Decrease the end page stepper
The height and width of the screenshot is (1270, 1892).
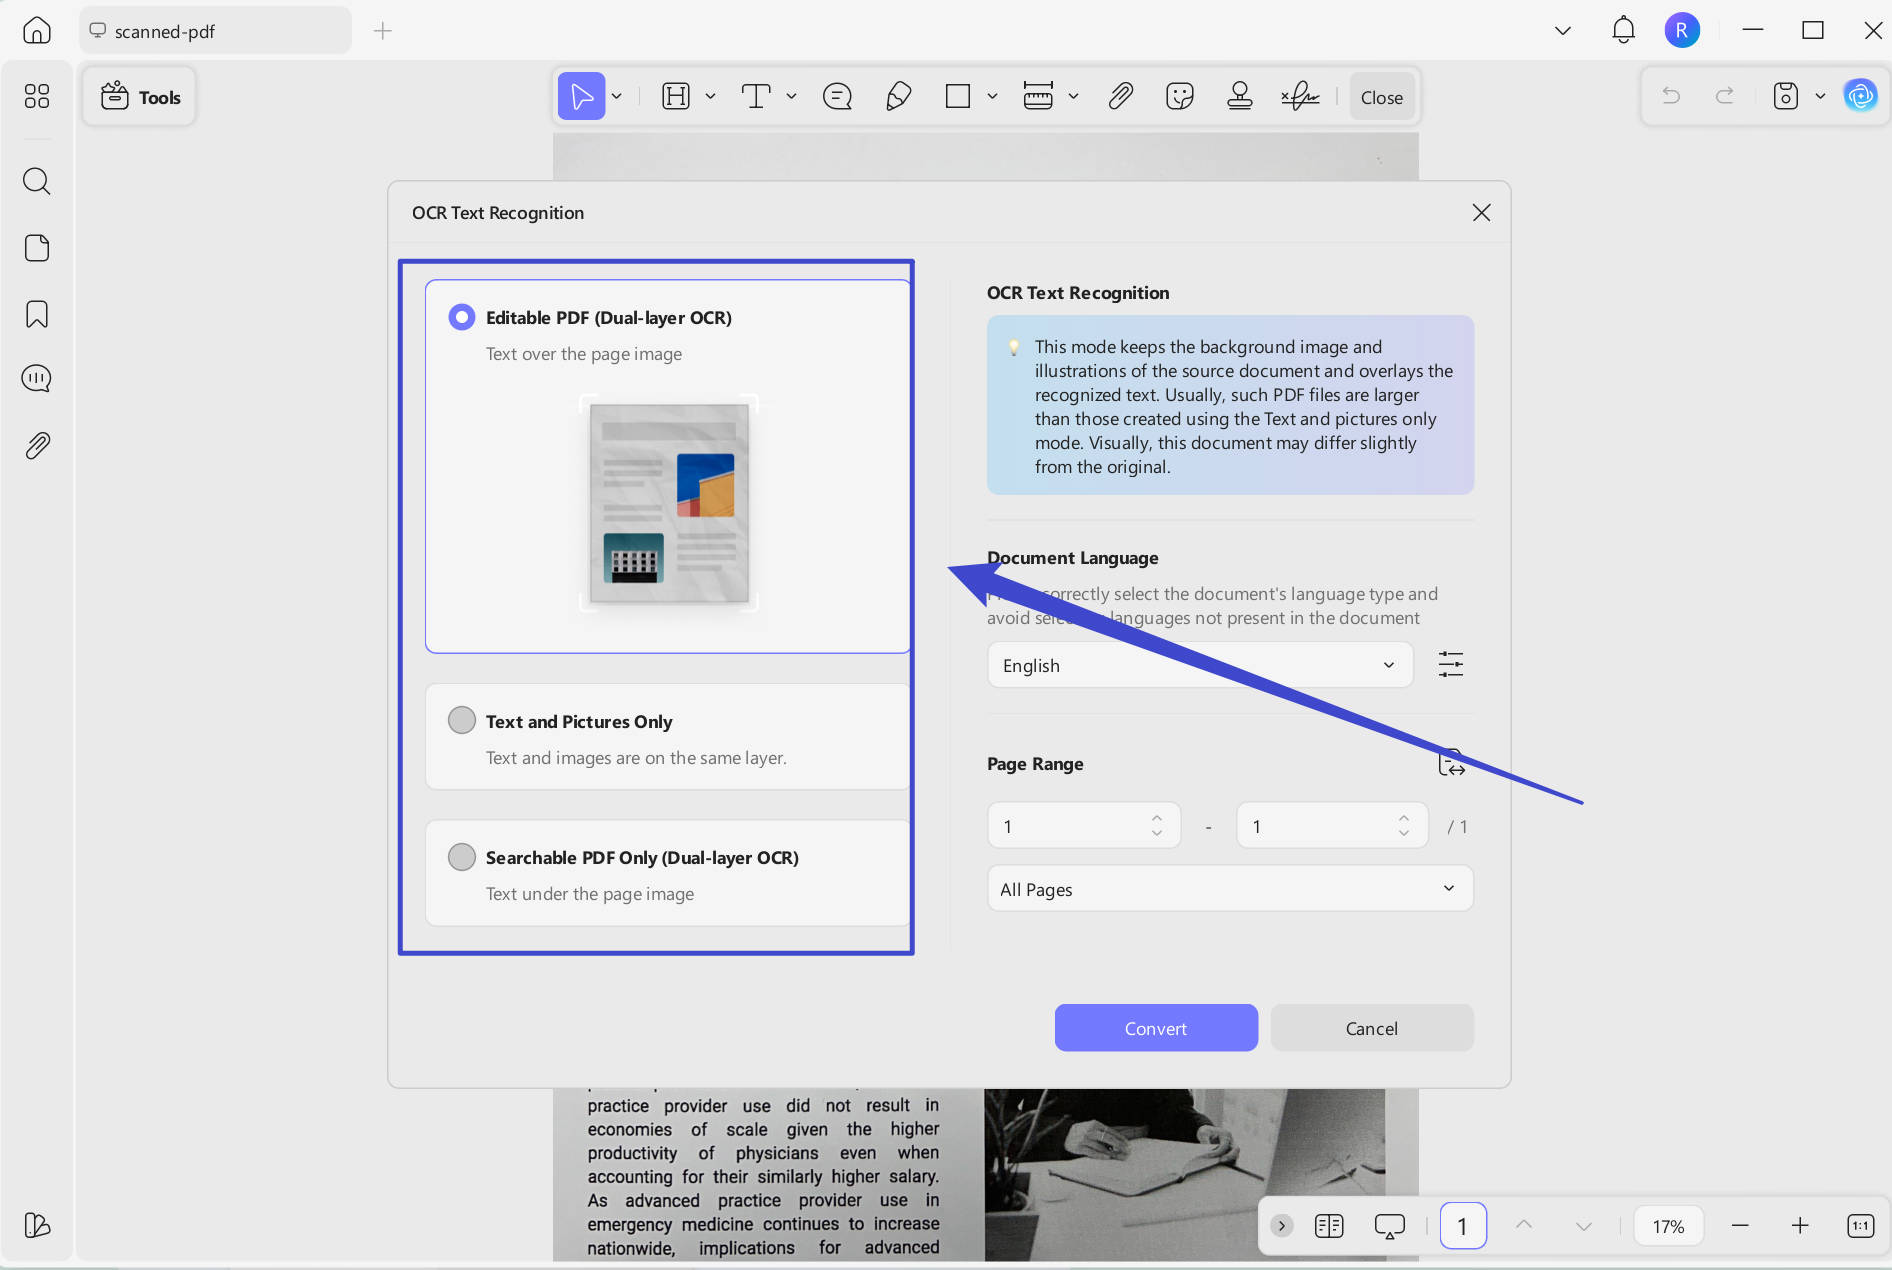(x=1404, y=834)
